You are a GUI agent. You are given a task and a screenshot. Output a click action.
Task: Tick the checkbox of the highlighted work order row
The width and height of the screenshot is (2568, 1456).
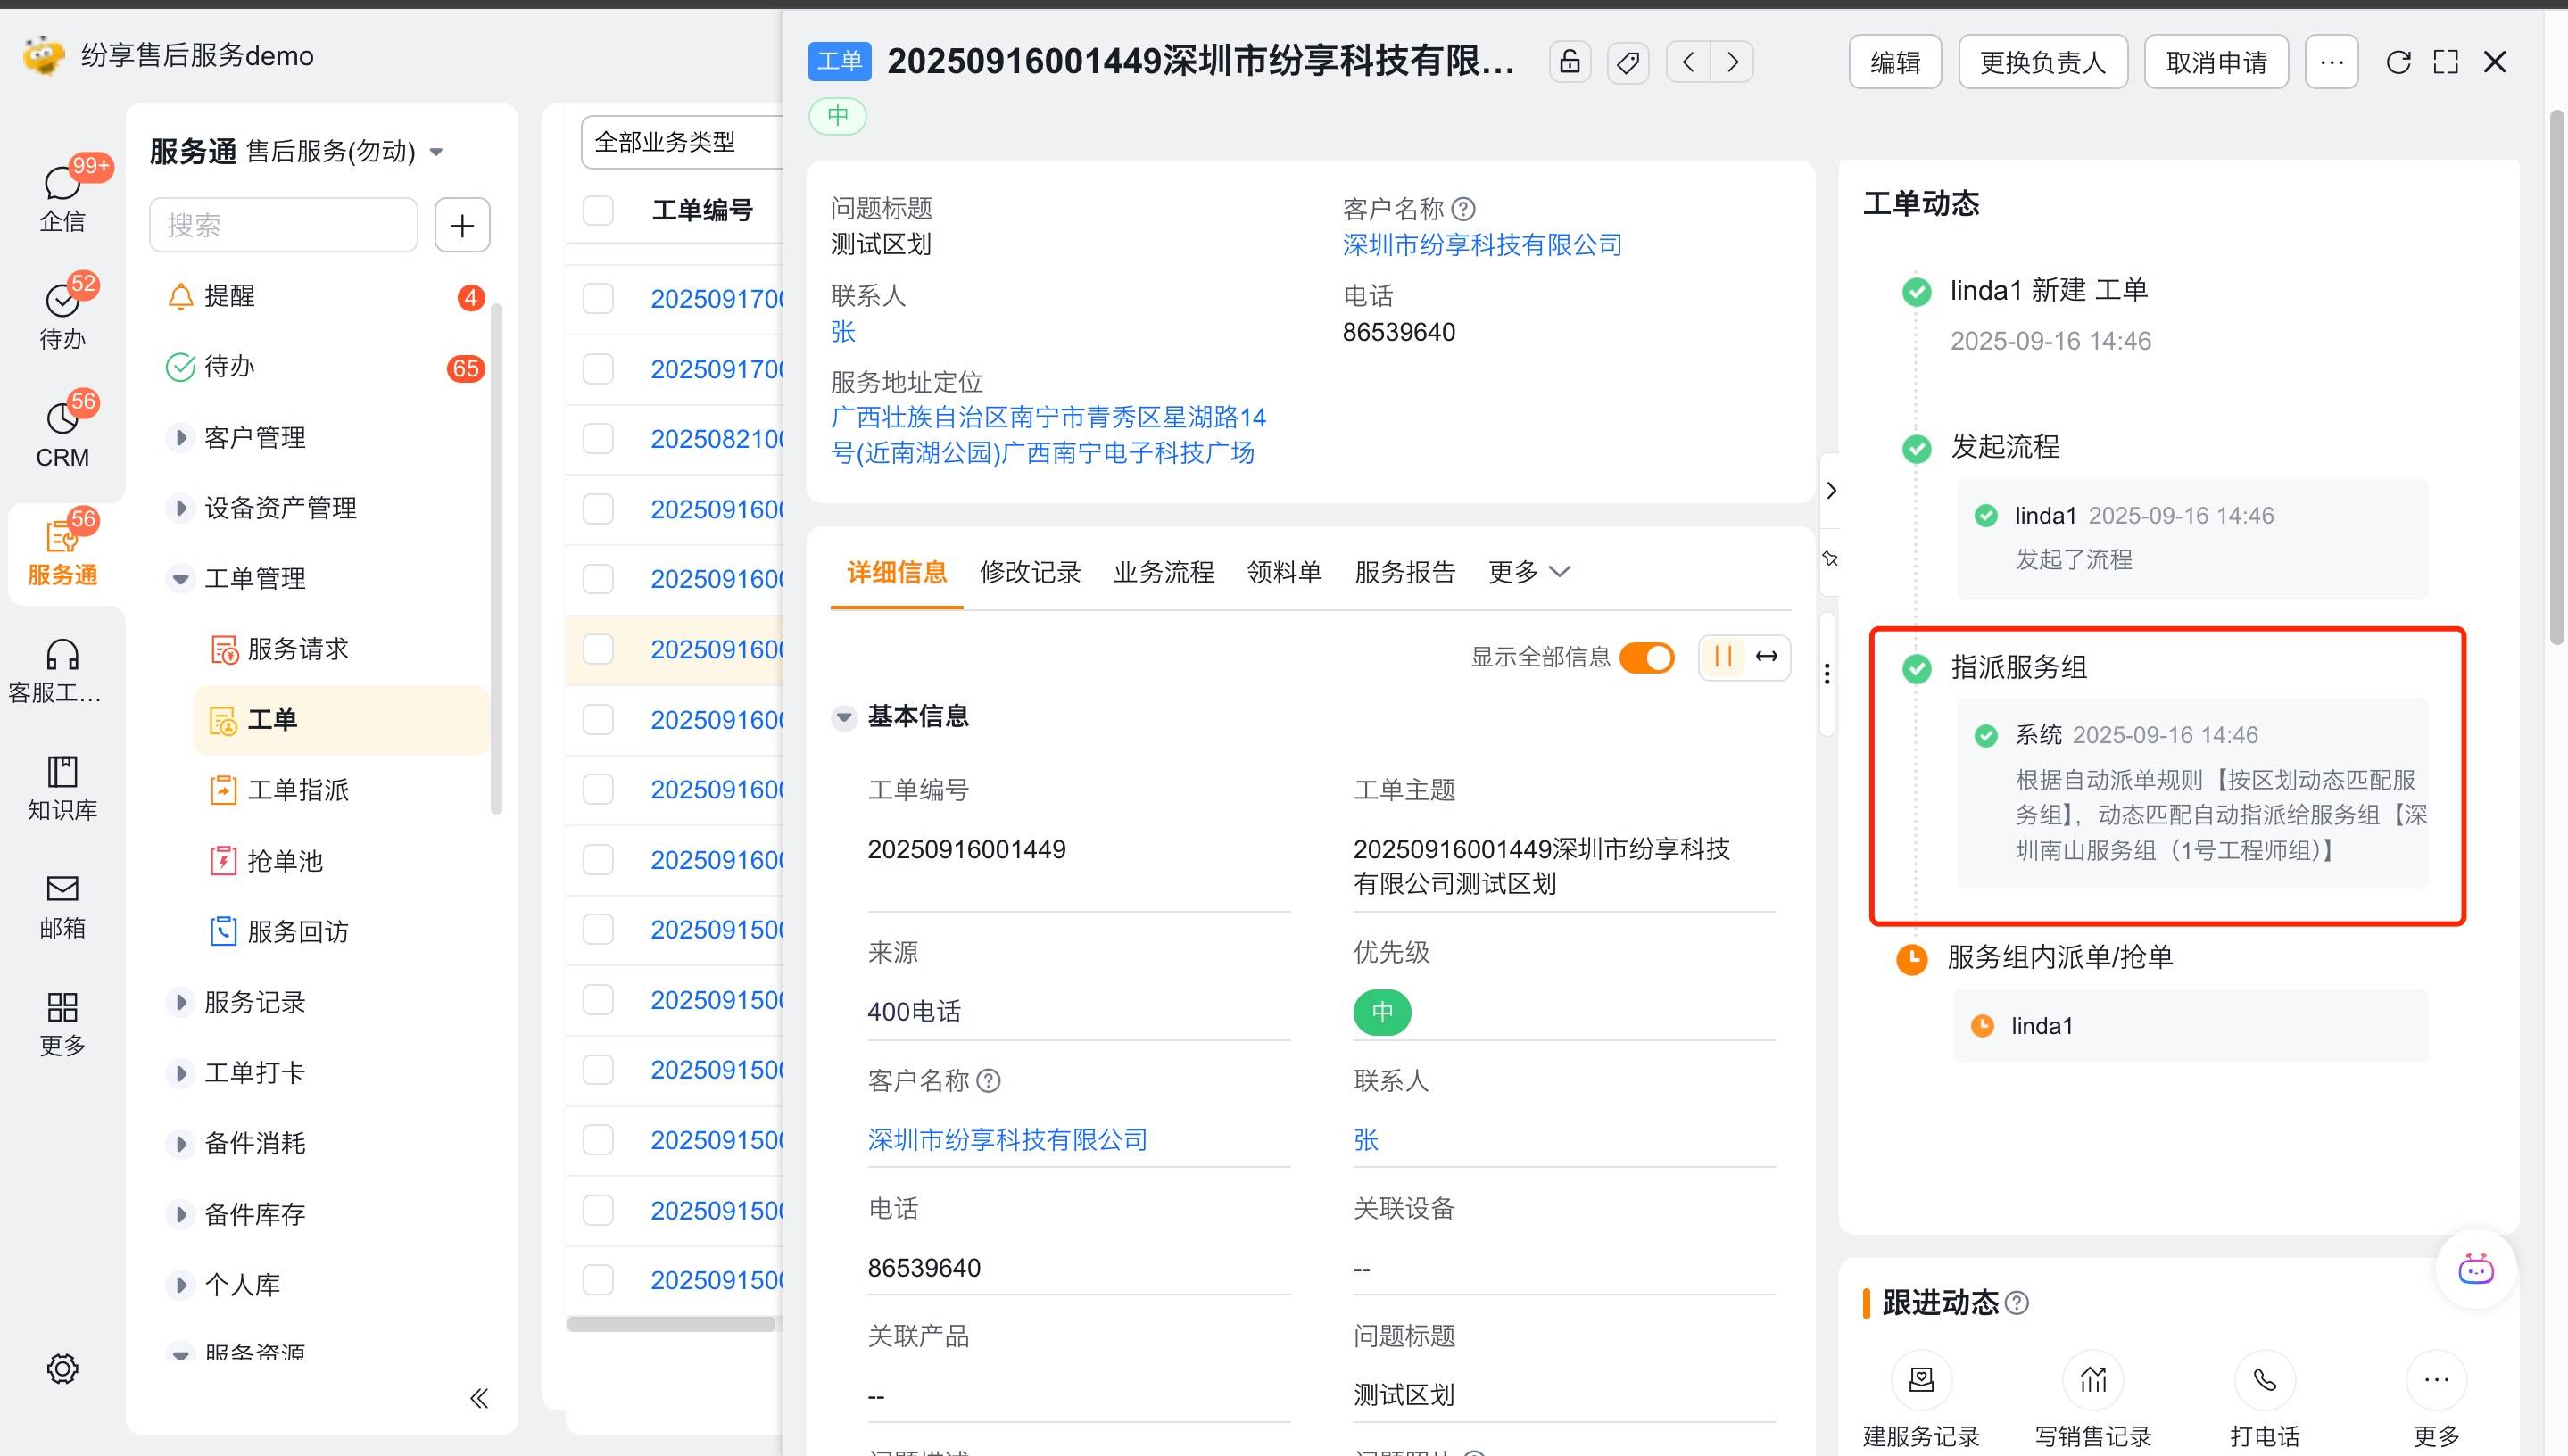coord(598,649)
